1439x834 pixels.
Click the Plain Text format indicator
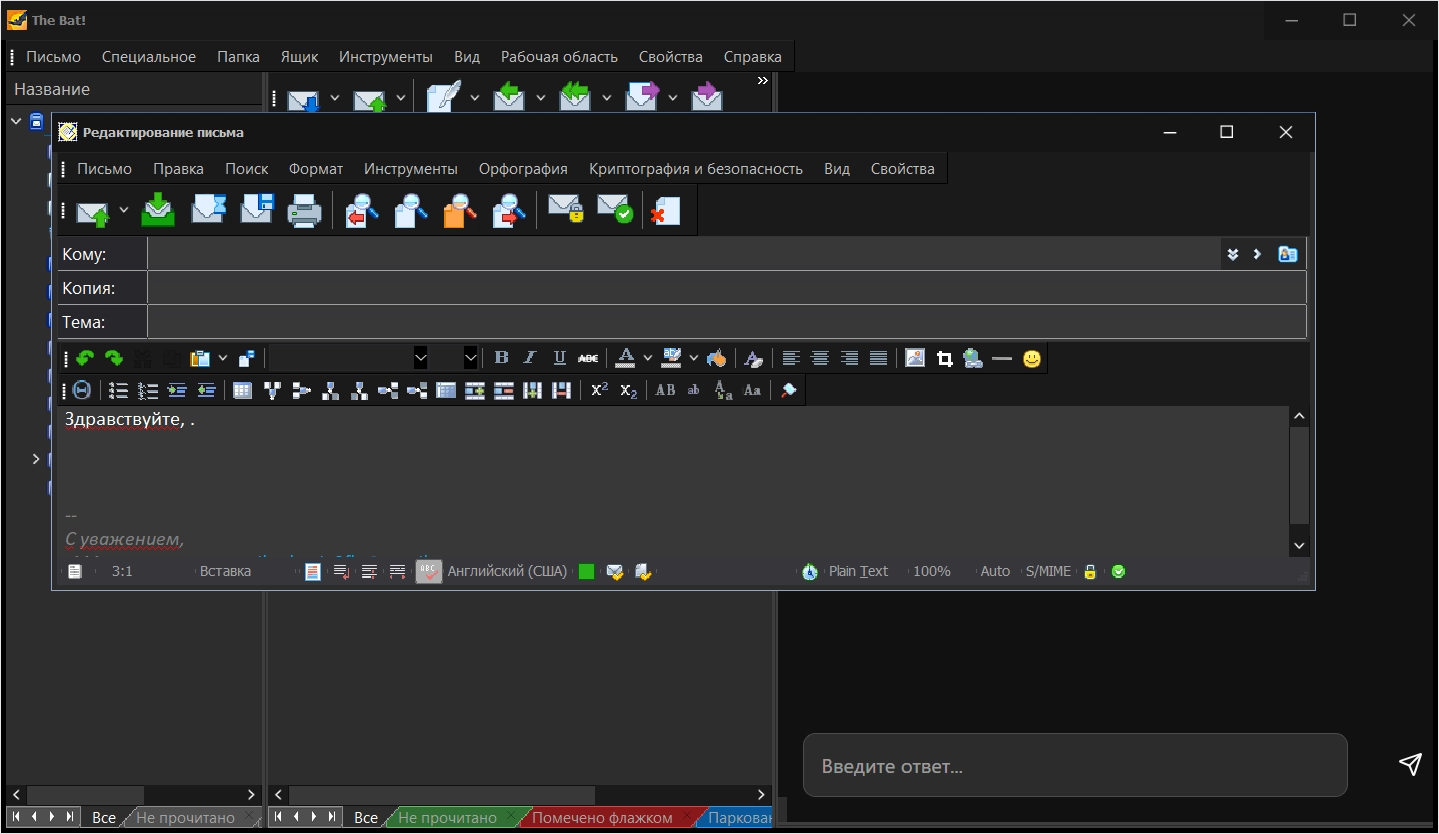click(858, 571)
